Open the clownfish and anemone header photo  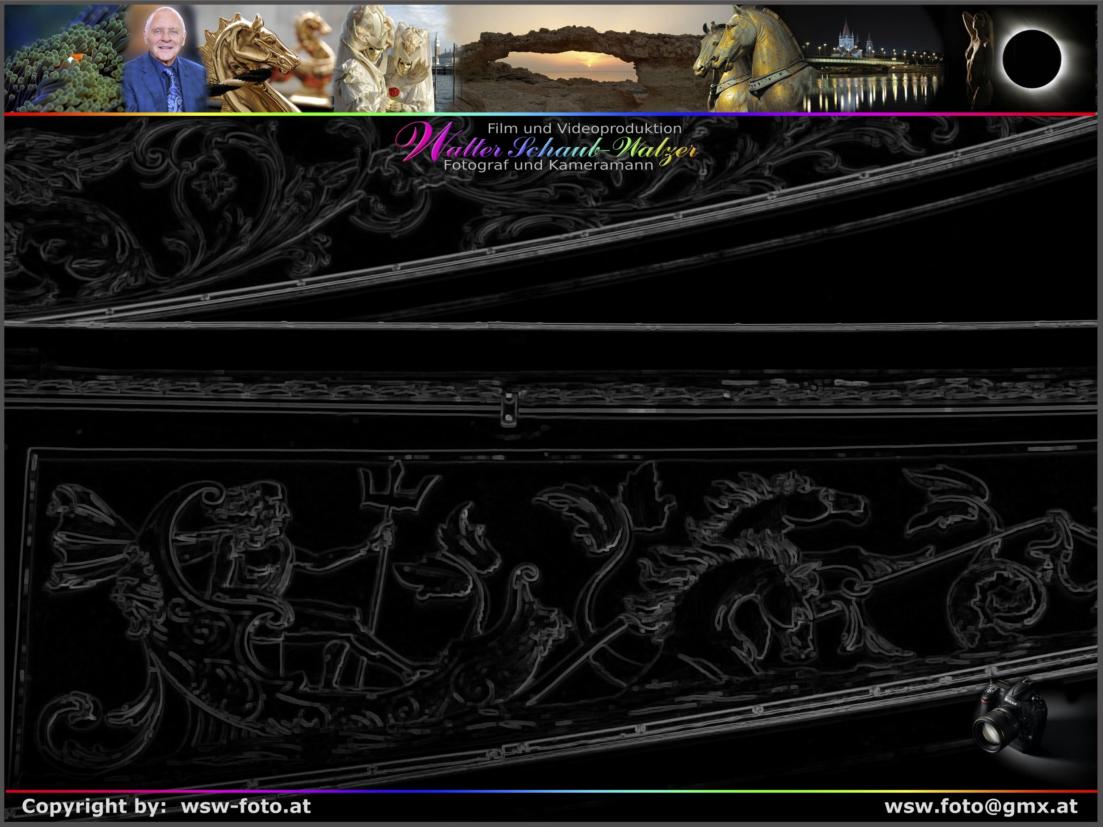(64, 59)
